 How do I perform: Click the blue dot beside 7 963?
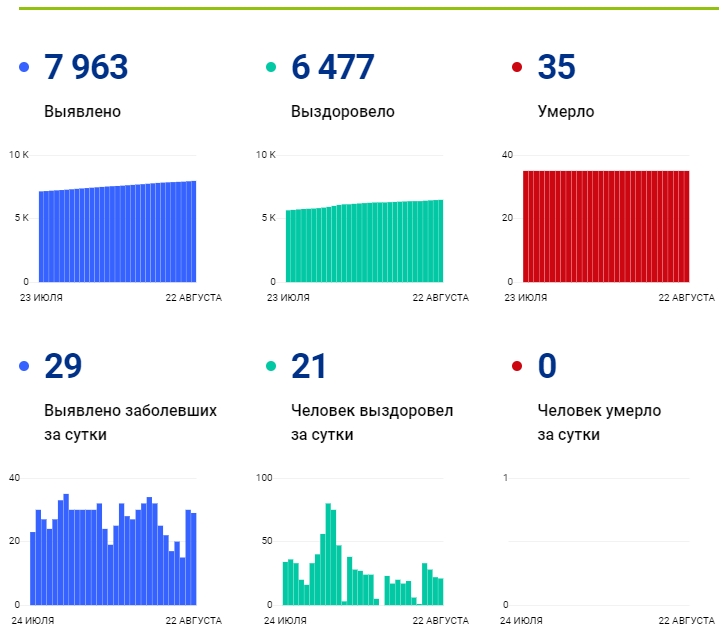[x=24, y=67]
